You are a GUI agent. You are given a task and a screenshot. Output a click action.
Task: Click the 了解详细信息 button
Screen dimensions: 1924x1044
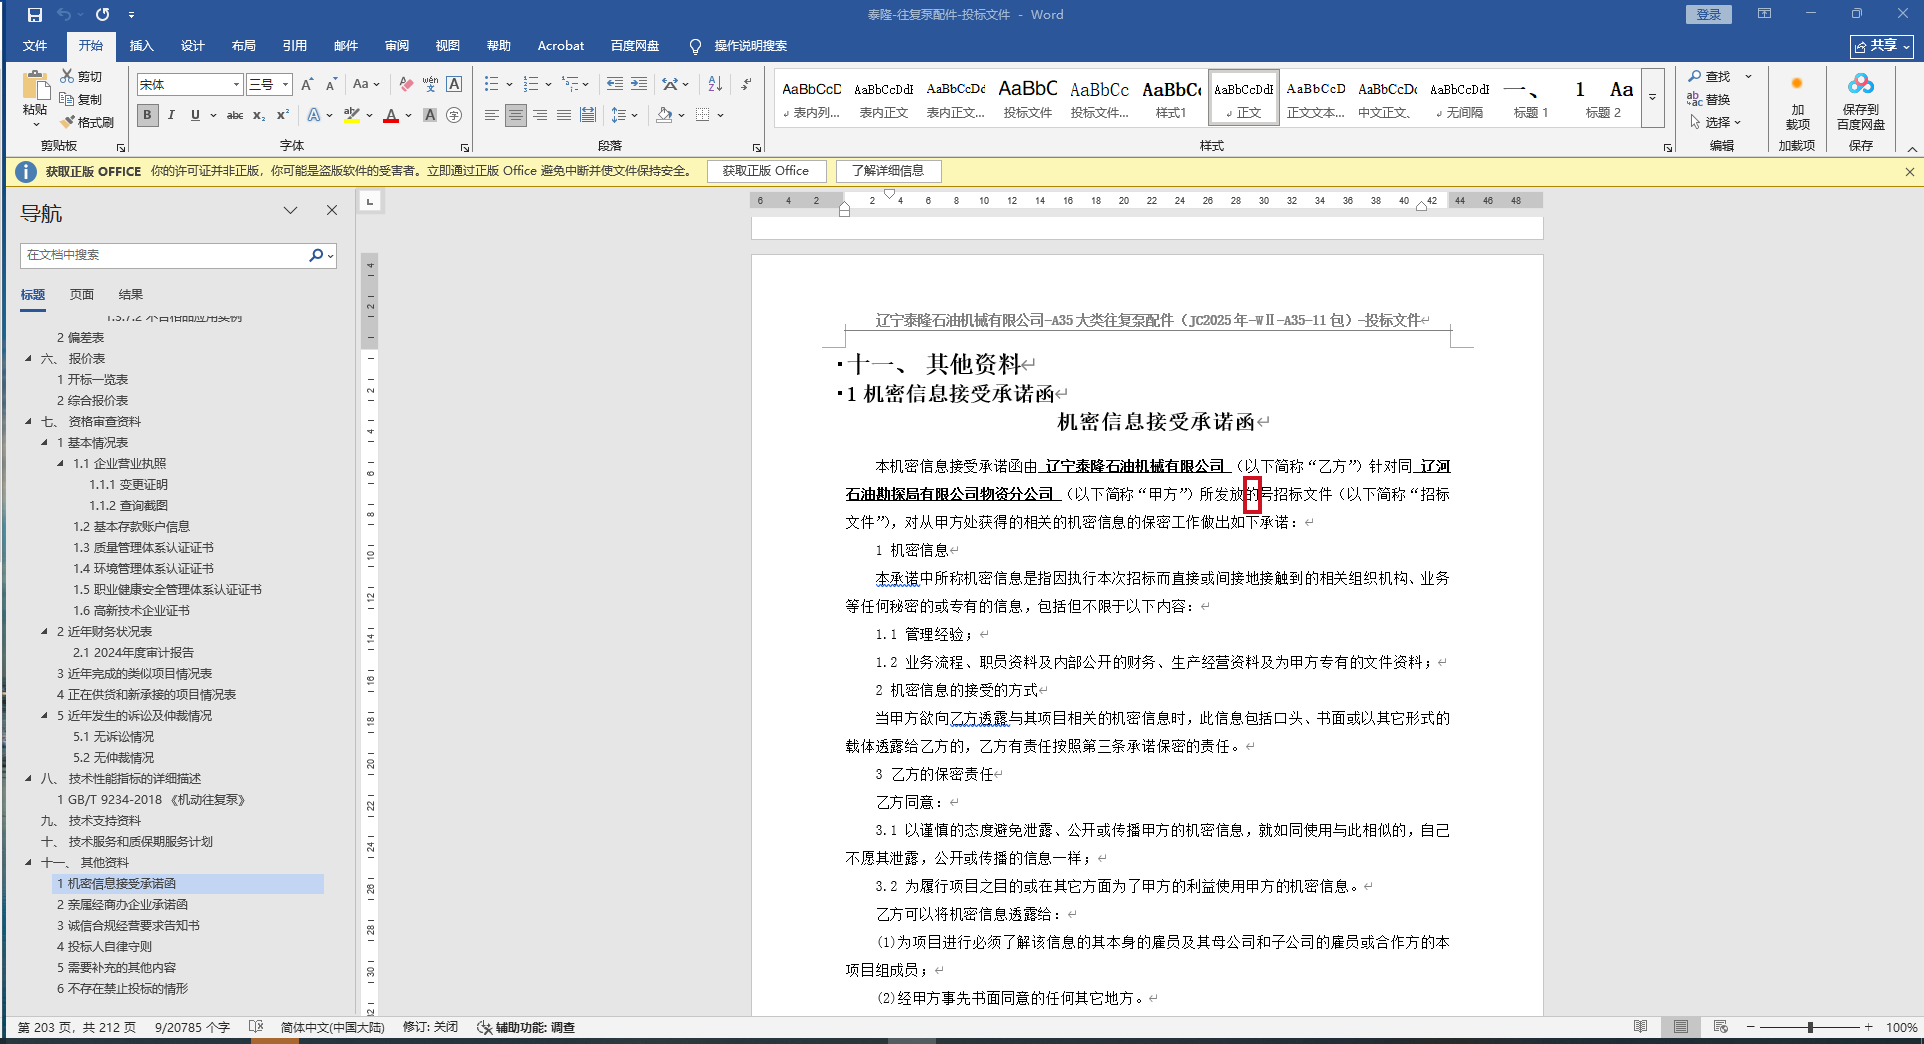[888, 171]
